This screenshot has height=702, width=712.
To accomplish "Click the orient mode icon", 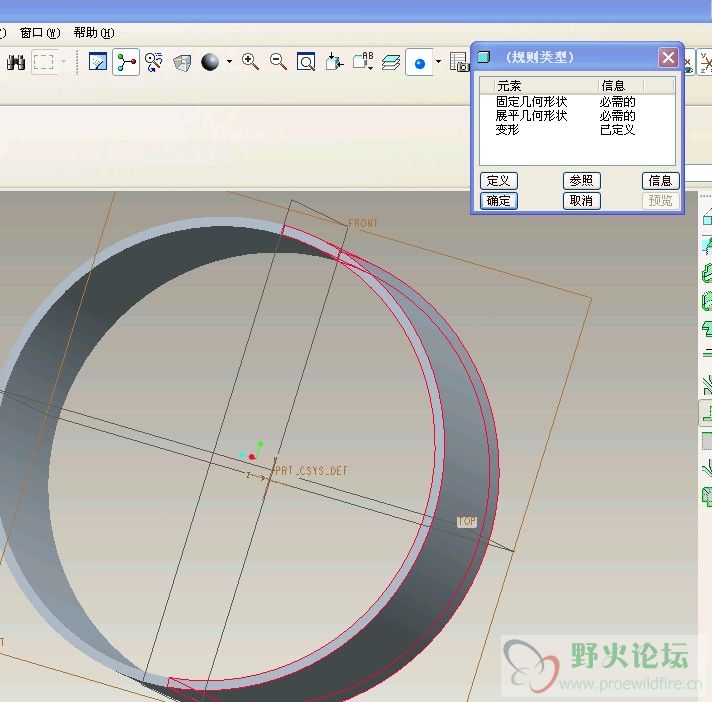I will tap(154, 62).
